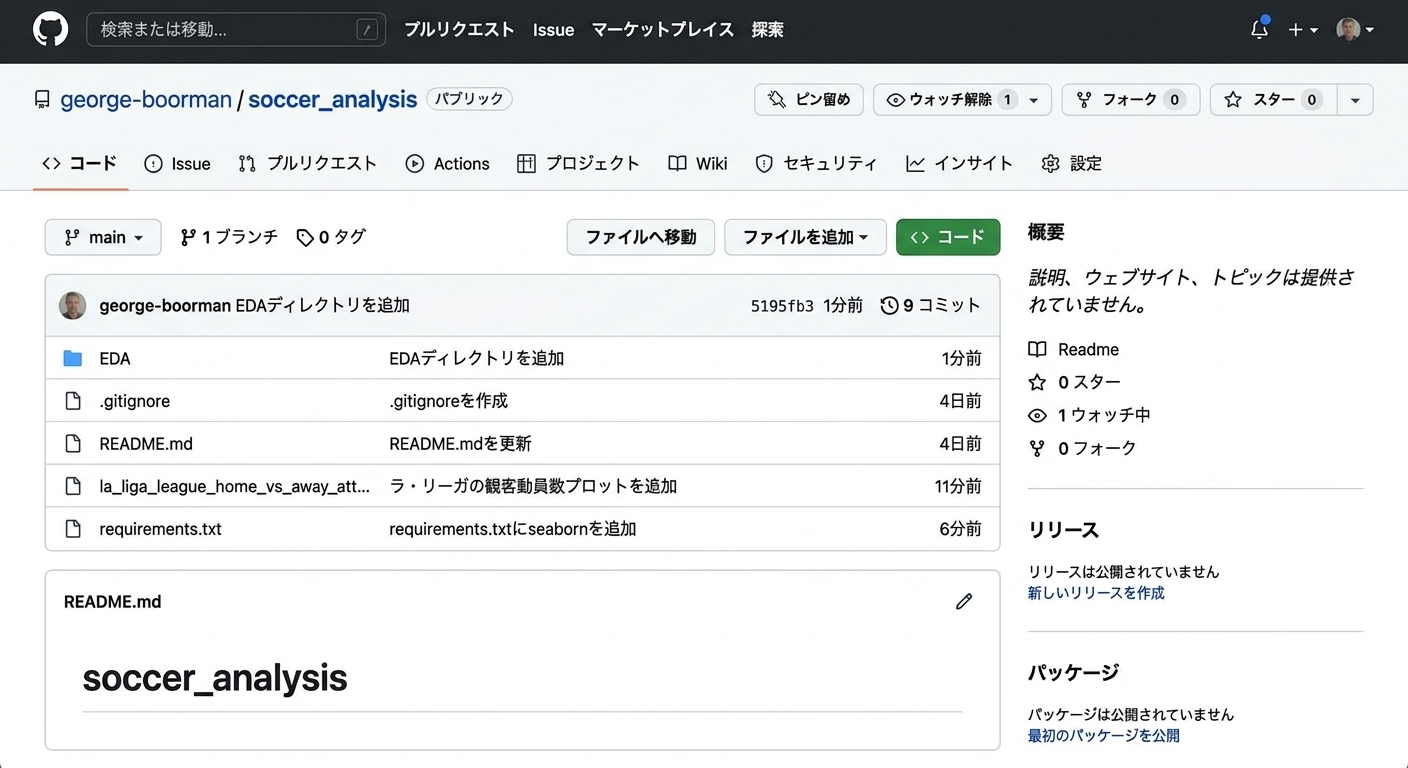The height and width of the screenshot is (768, 1408).
Task: Switch to the インサイト tab
Action: (x=959, y=163)
